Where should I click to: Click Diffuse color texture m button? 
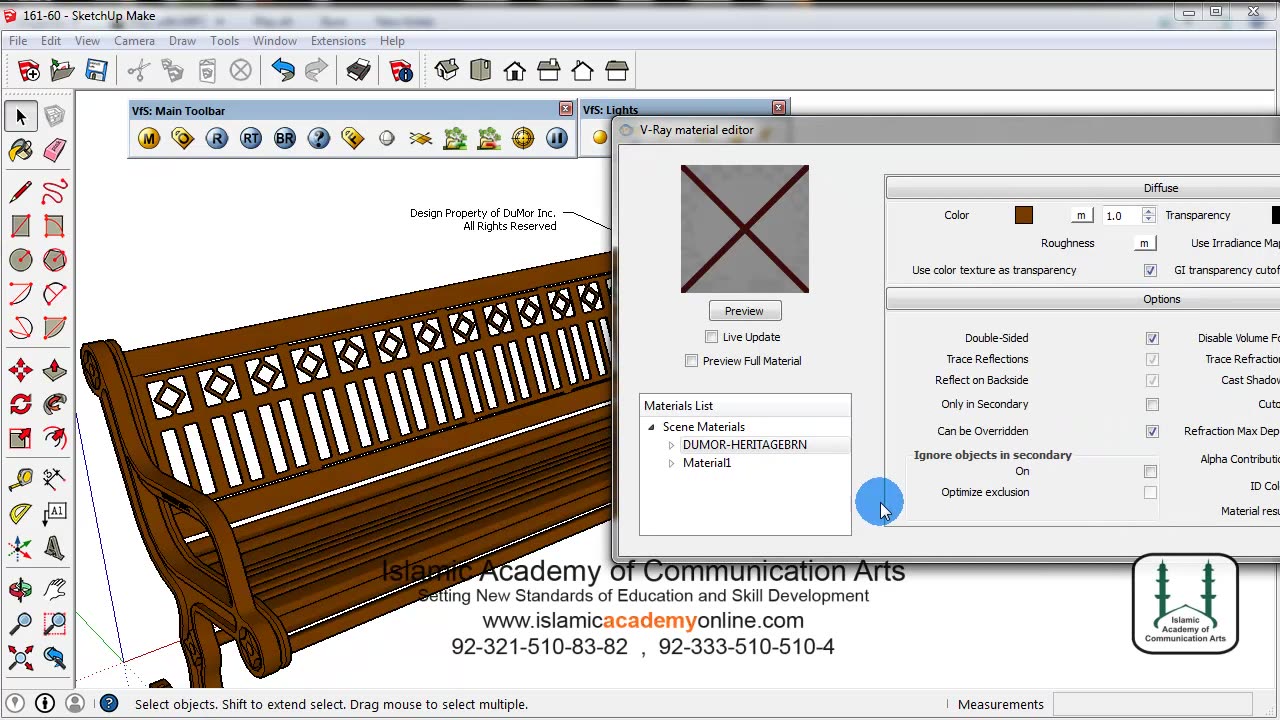[x=1081, y=215]
